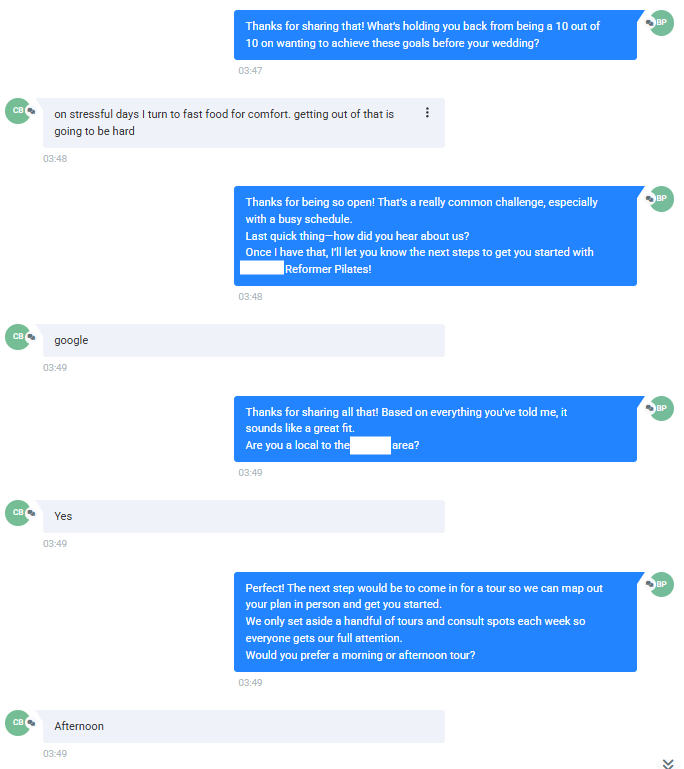Select the "Are you a local" message bubble
Image resolution: width=684 pixels, height=769 pixels.
(x=435, y=428)
